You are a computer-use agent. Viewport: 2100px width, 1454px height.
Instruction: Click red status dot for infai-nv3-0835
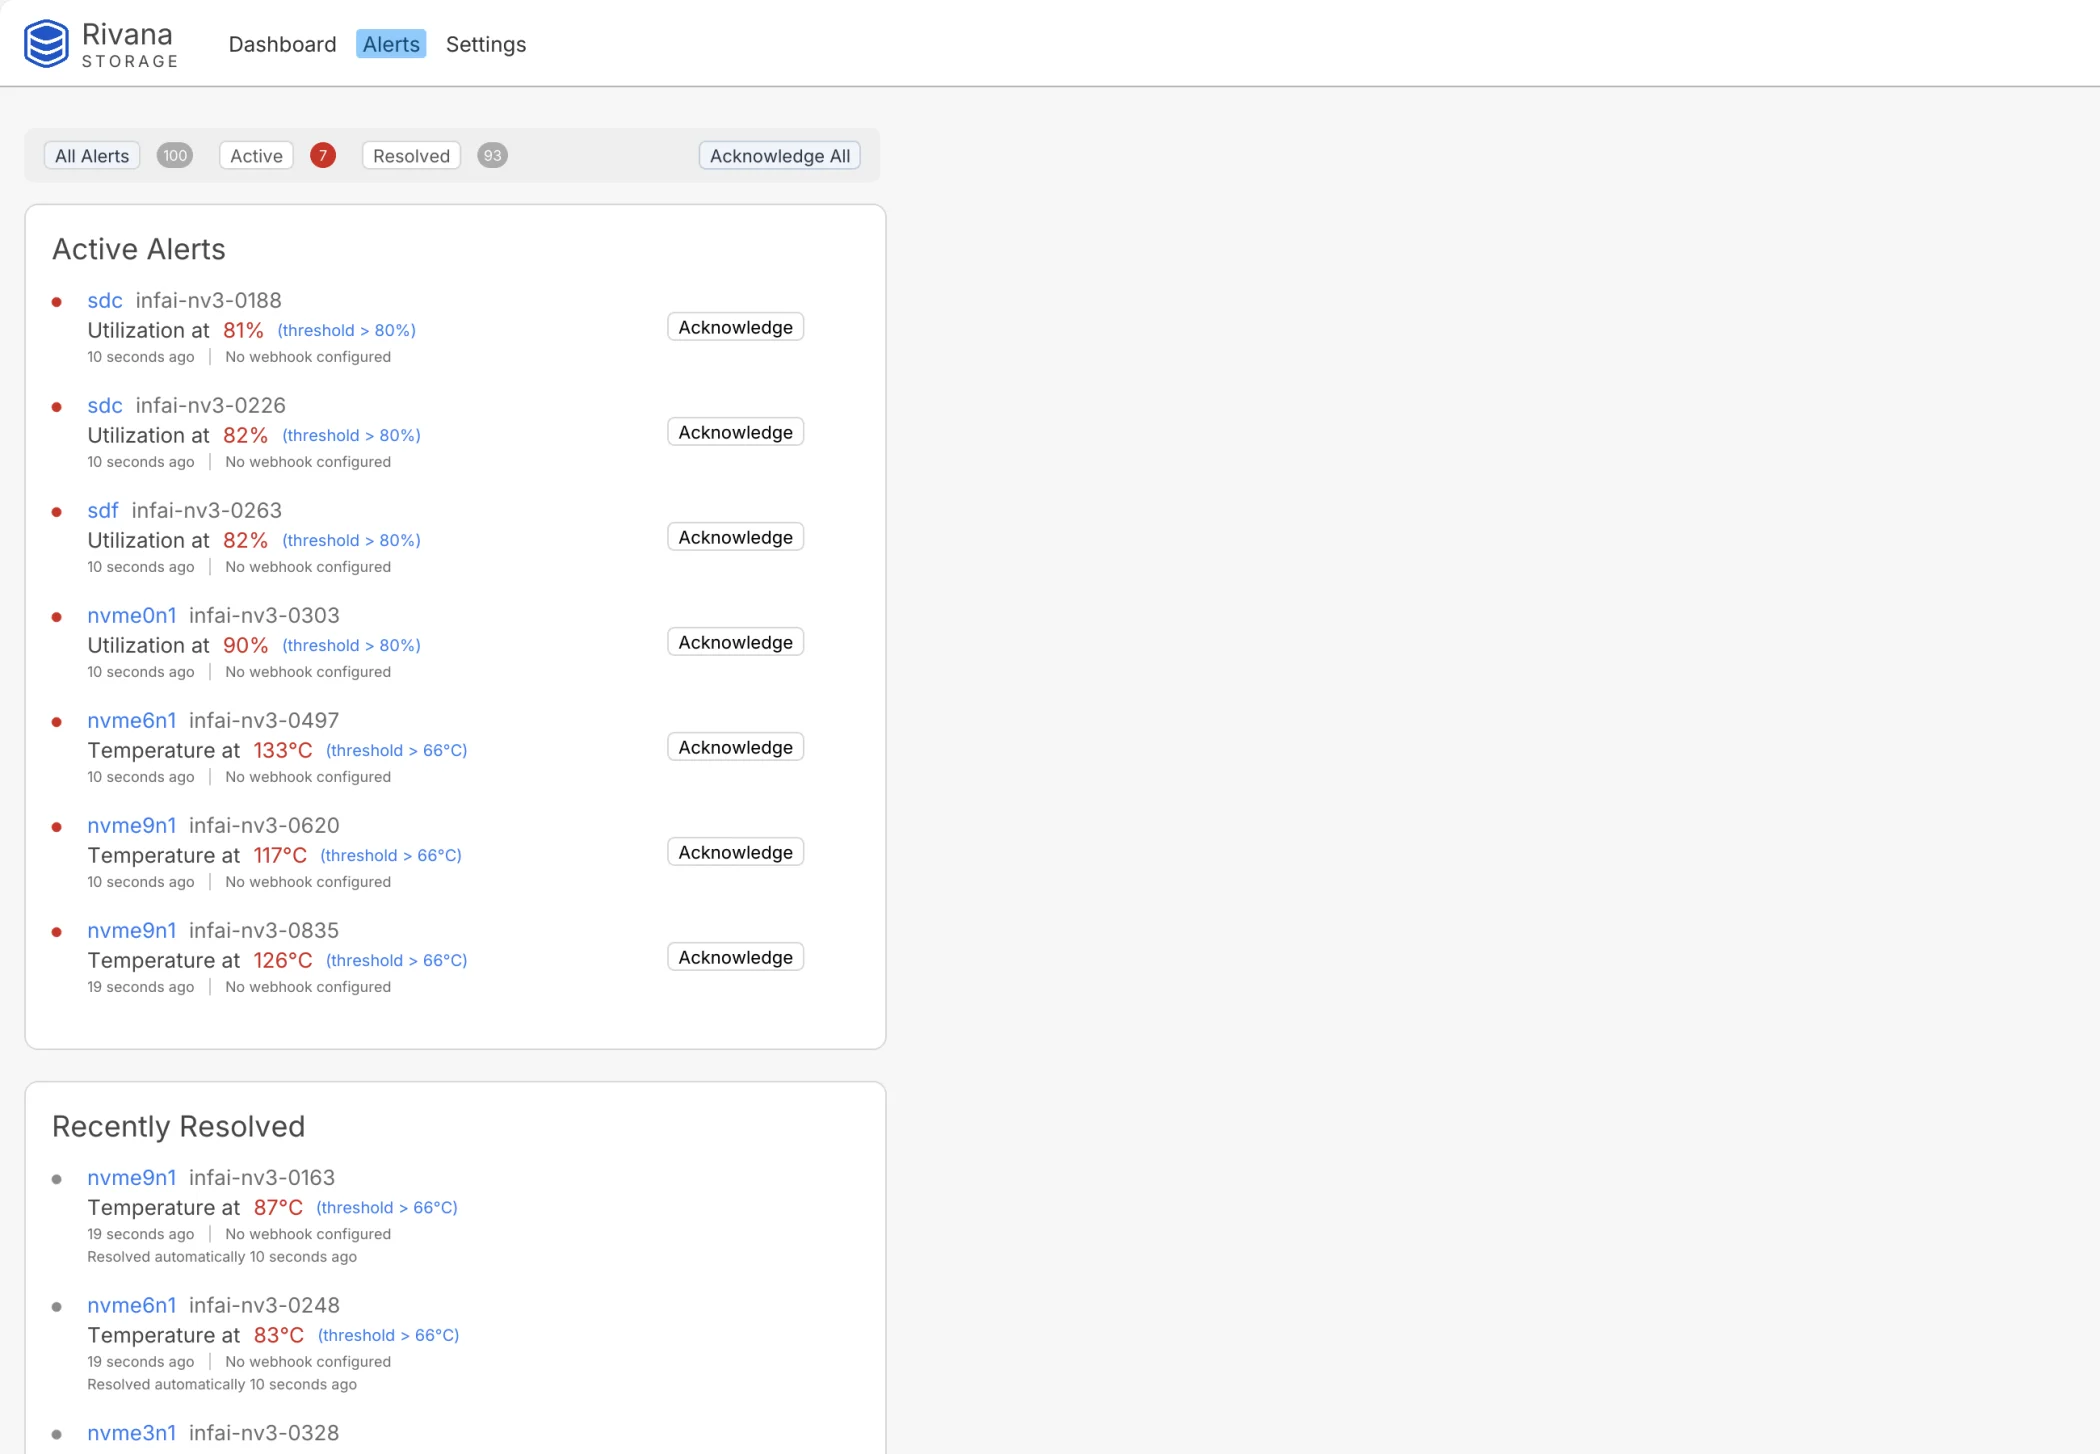[x=57, y=932]
